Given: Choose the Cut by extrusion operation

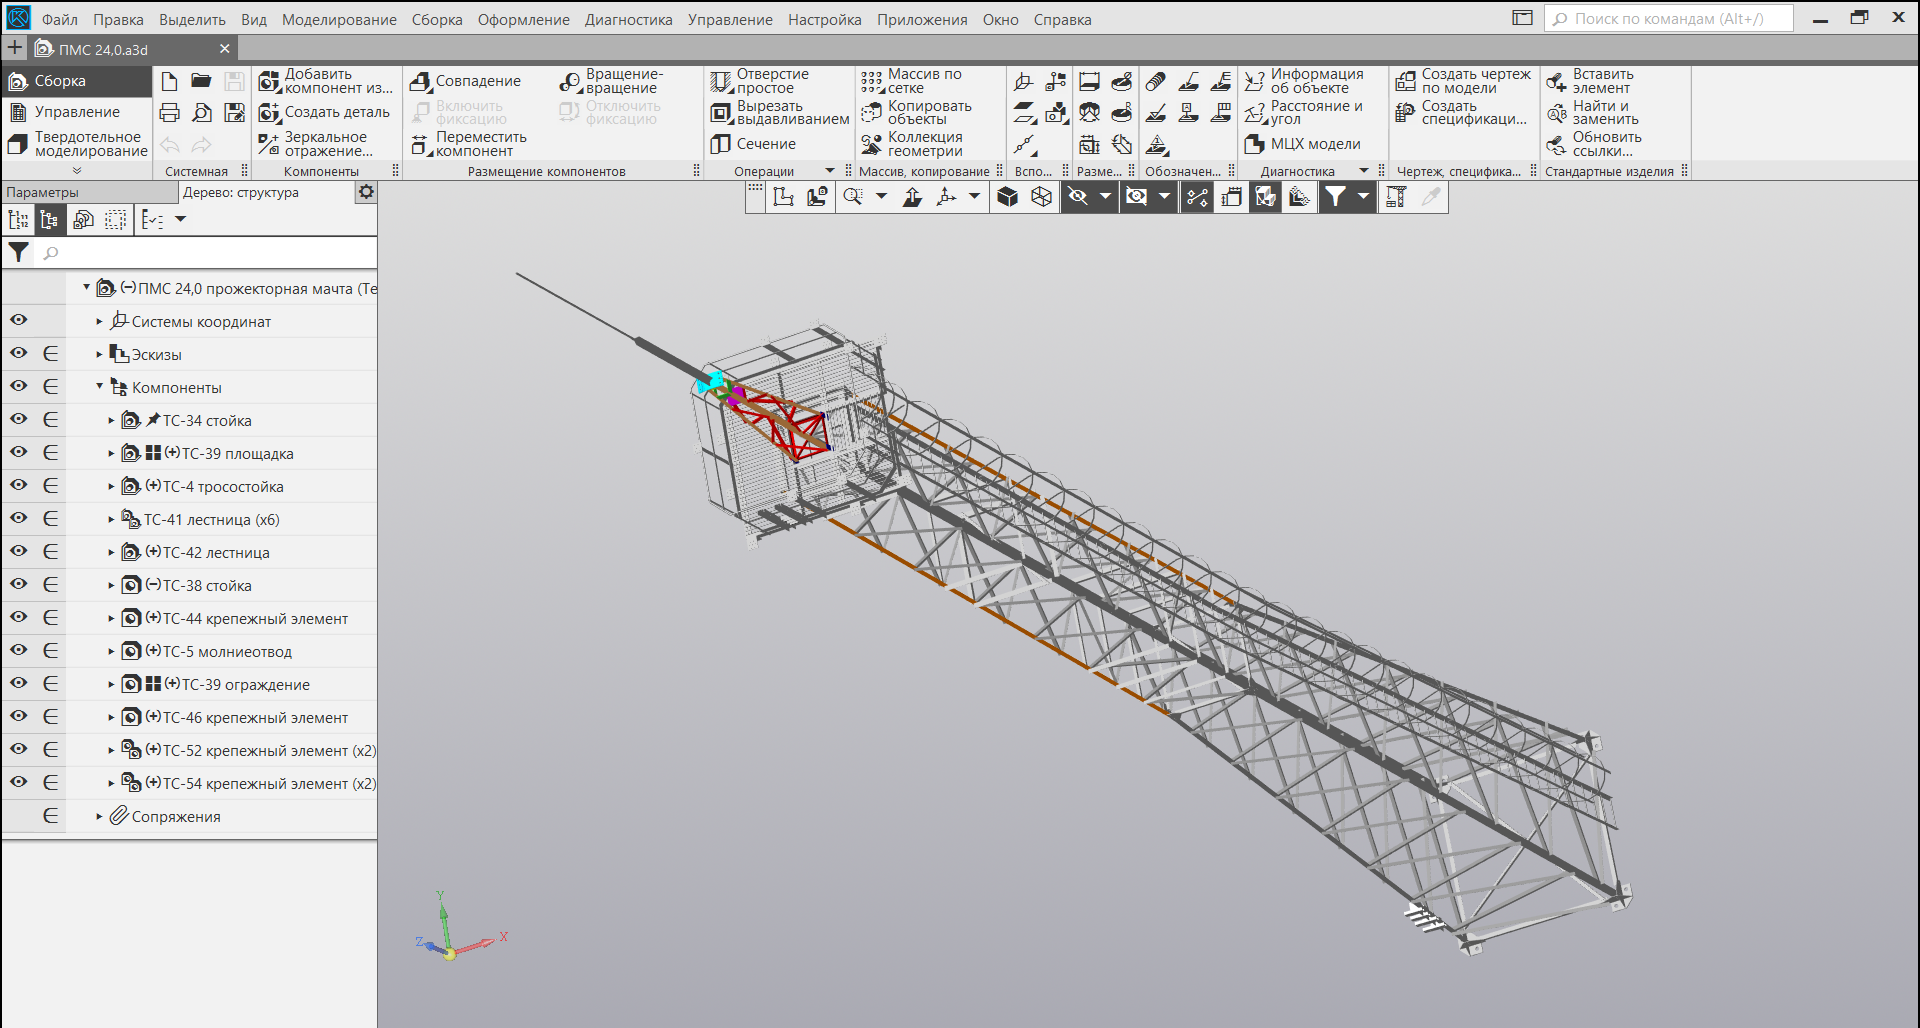Looking at the screenshot, I should [x=780, y=112].
